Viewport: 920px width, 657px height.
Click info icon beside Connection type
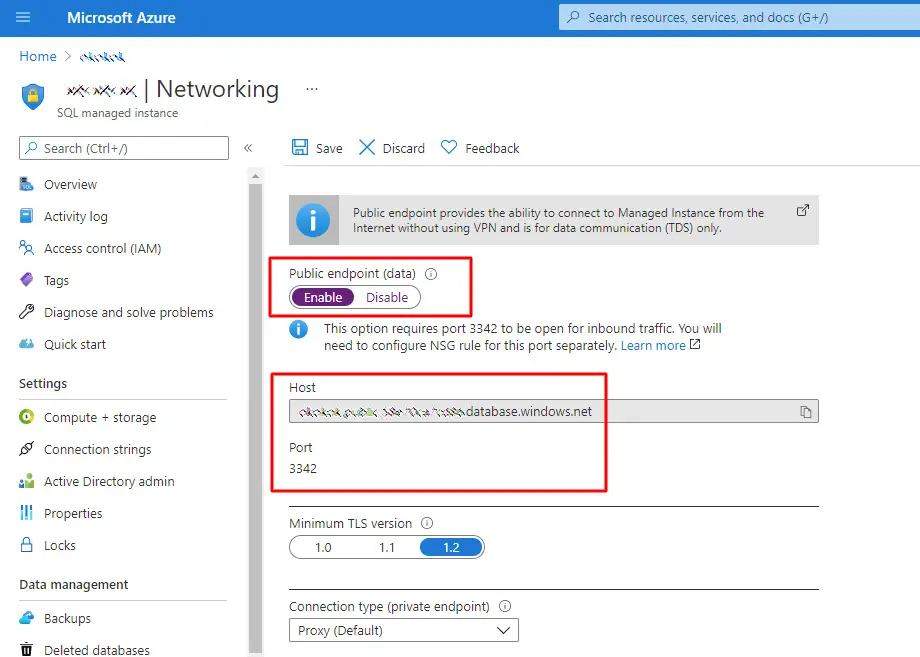tap(505, 607)
